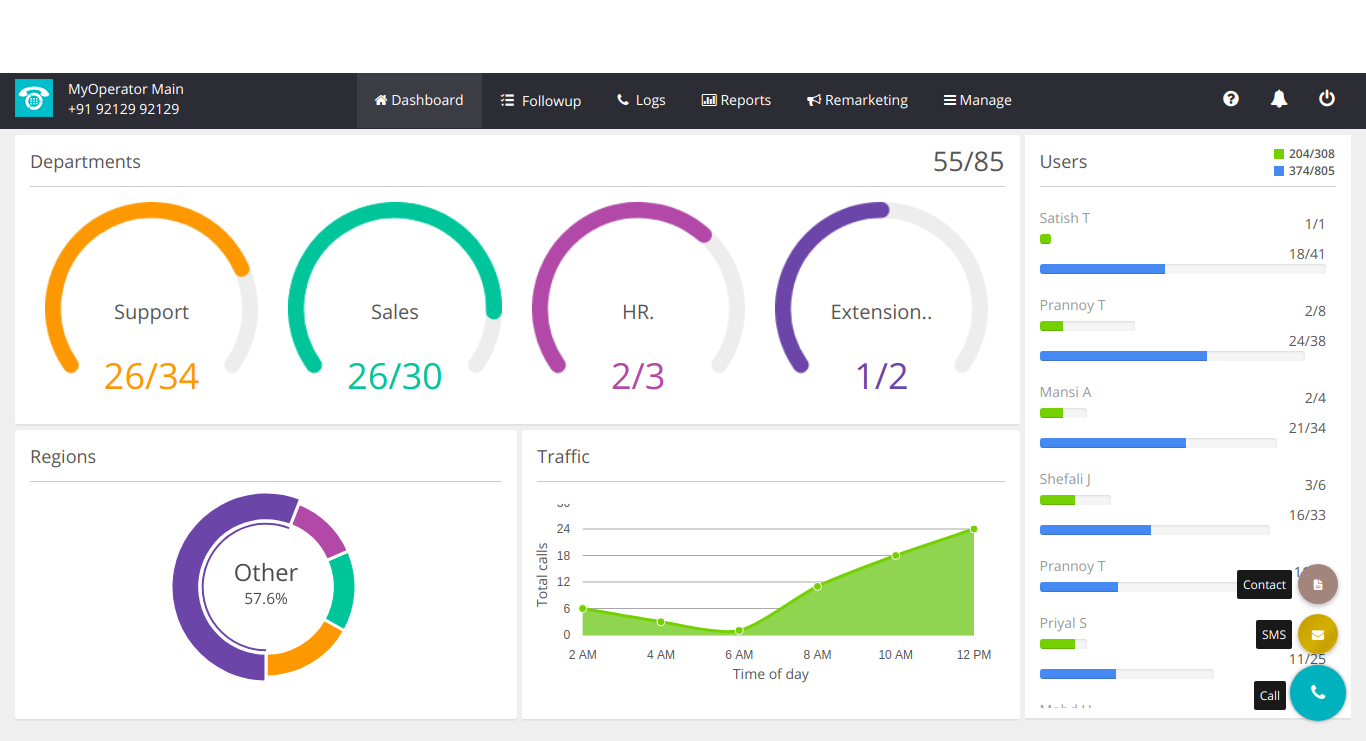Screen dimensions: 1366x741
Task: Open the Logs menu
Action: [x=641, y=100]
